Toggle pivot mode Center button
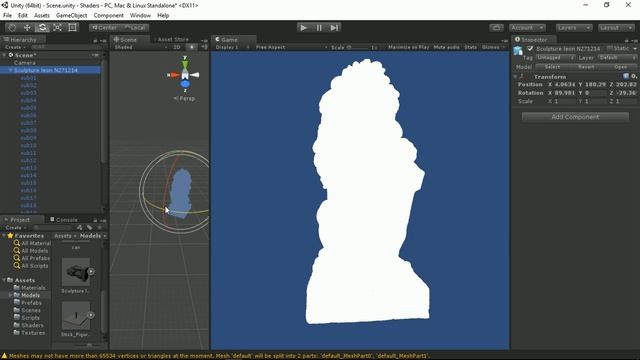The height and width of the screenshot is (360, 640). click(x=104, y=28)
